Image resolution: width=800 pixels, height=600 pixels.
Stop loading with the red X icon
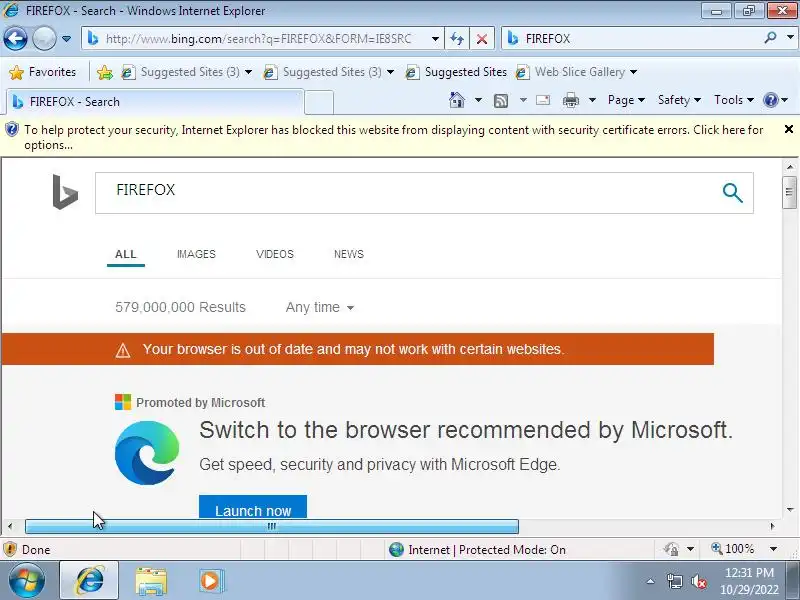click(482, 39)
